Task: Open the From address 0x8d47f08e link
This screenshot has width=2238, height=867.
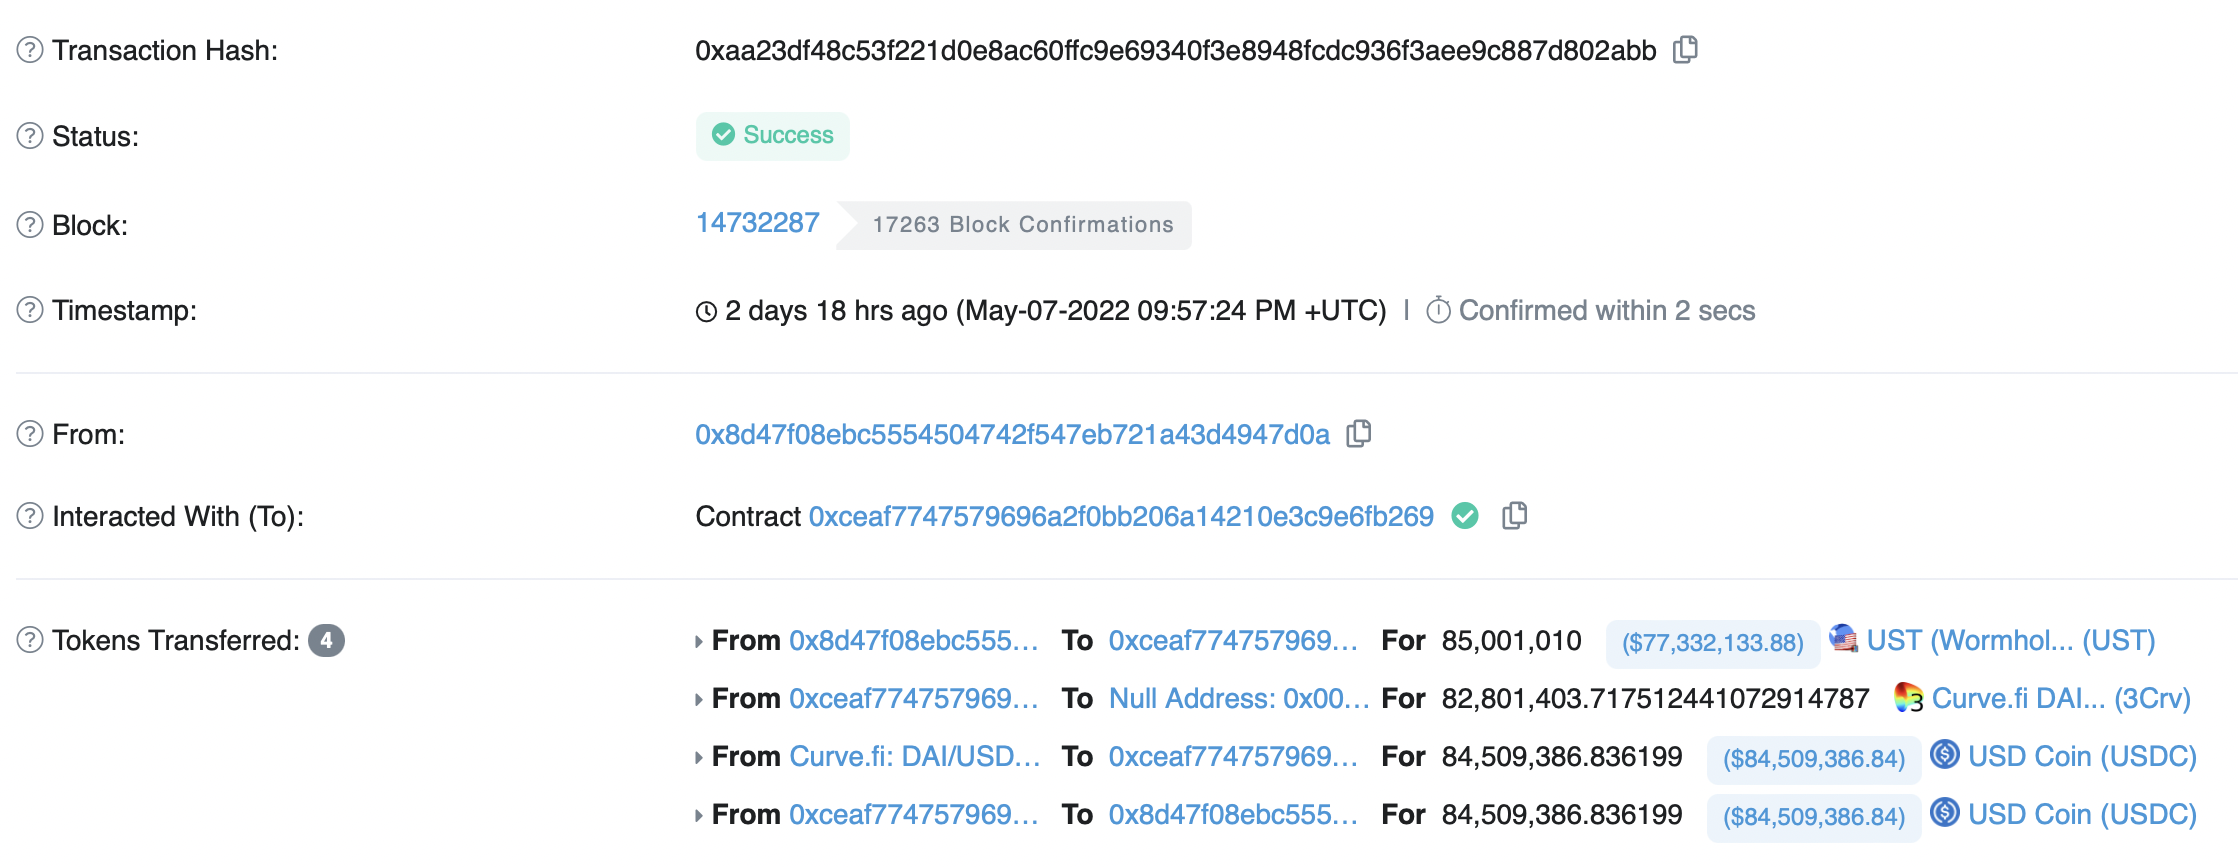Action: click(1012, 434)
